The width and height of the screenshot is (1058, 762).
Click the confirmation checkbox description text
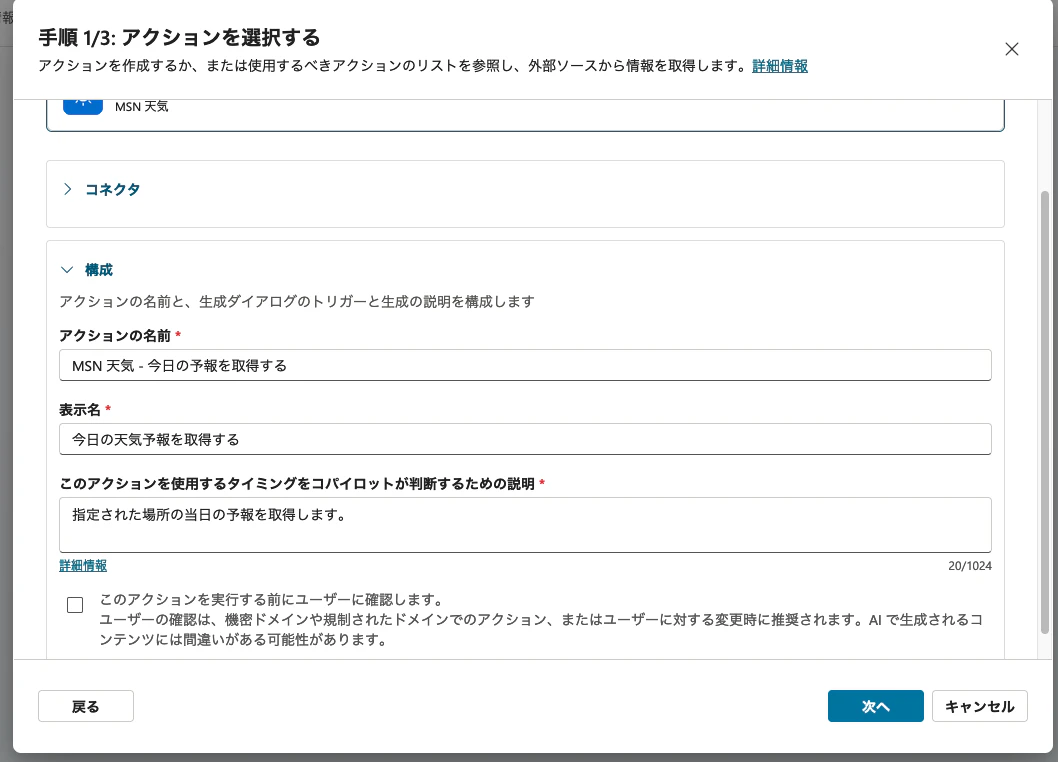(x=540, y=620)
